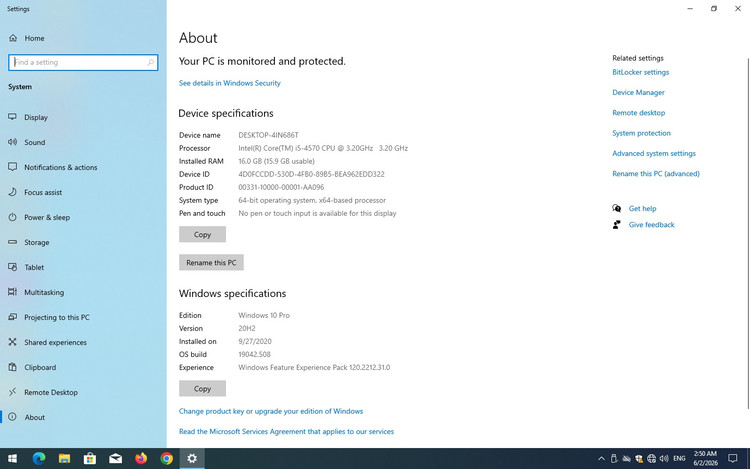The width and height of the screenshot is (750, 469).
Task: Click the tray network globe icon
Action: tap(651, 458)
